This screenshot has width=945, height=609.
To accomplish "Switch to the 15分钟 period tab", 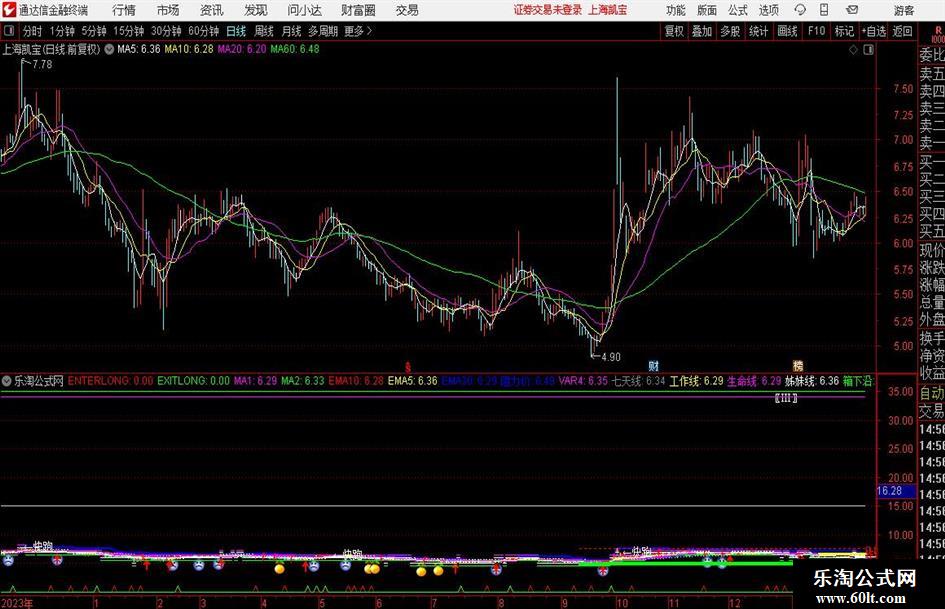I will 129,31.
